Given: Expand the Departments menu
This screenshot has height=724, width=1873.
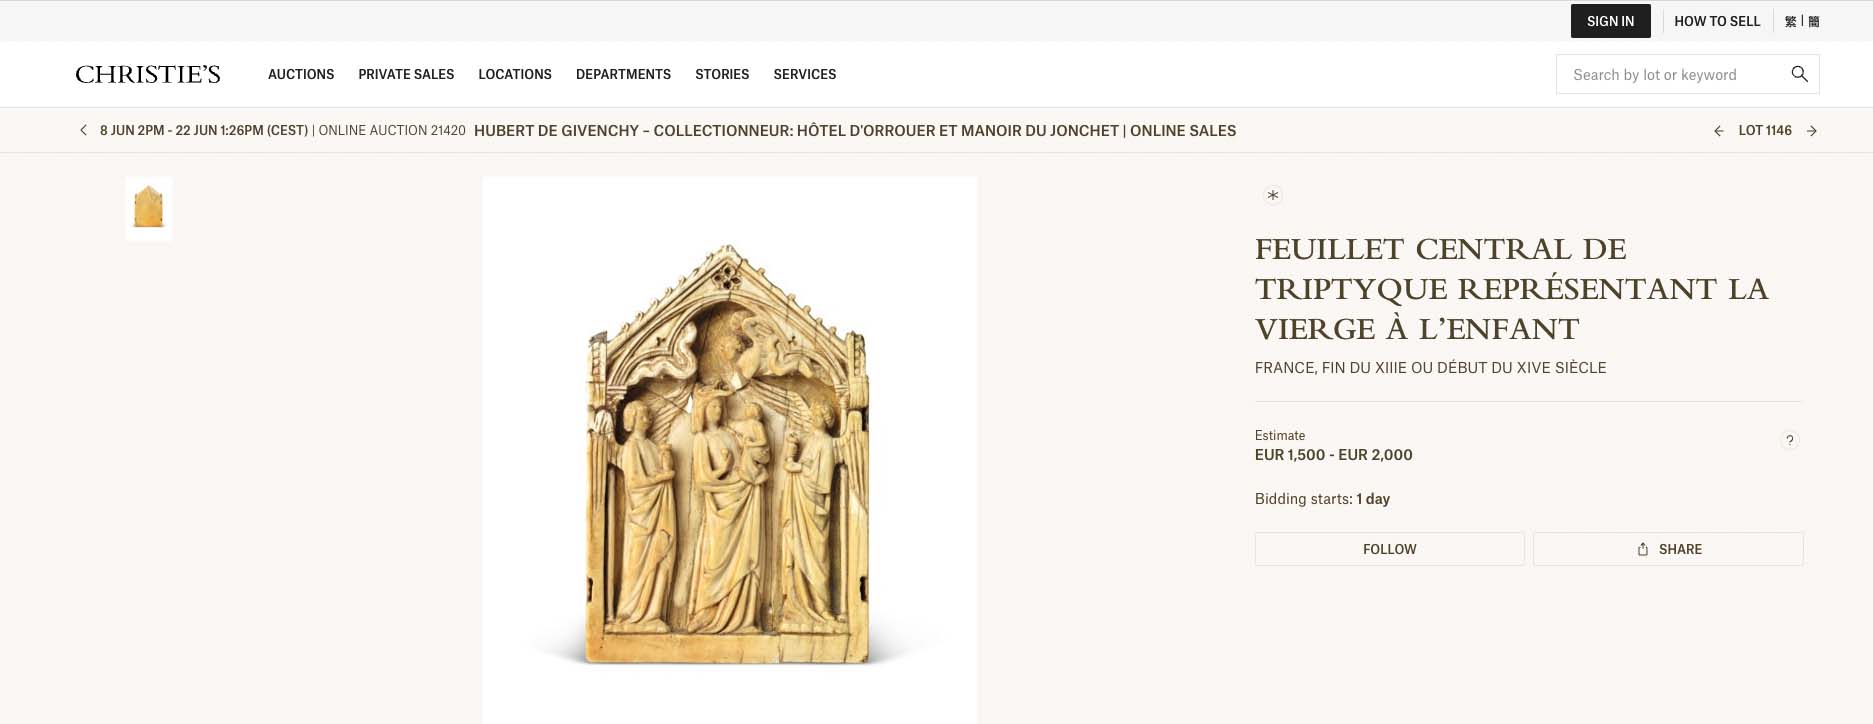Looking at the screenshot, I should (623, 74).
